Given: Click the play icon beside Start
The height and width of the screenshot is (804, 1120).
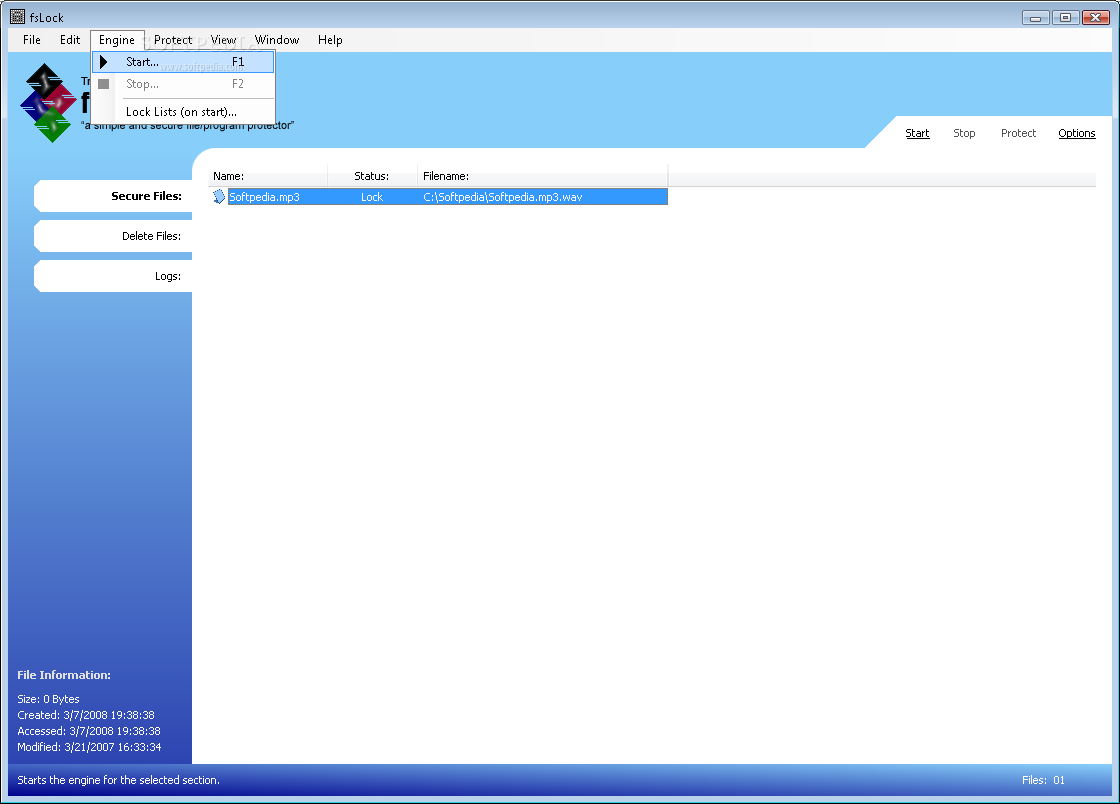Looking at the screenshot, I should coord(104,62).
